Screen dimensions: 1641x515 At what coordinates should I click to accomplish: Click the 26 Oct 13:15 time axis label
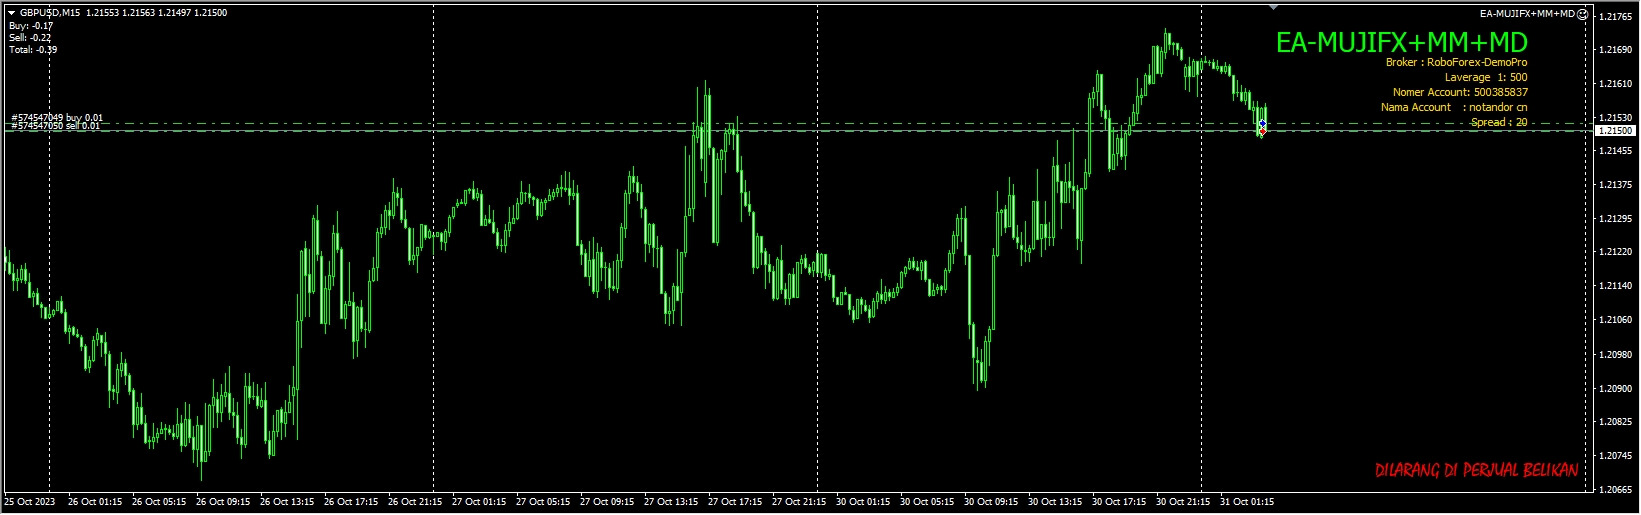287,502
